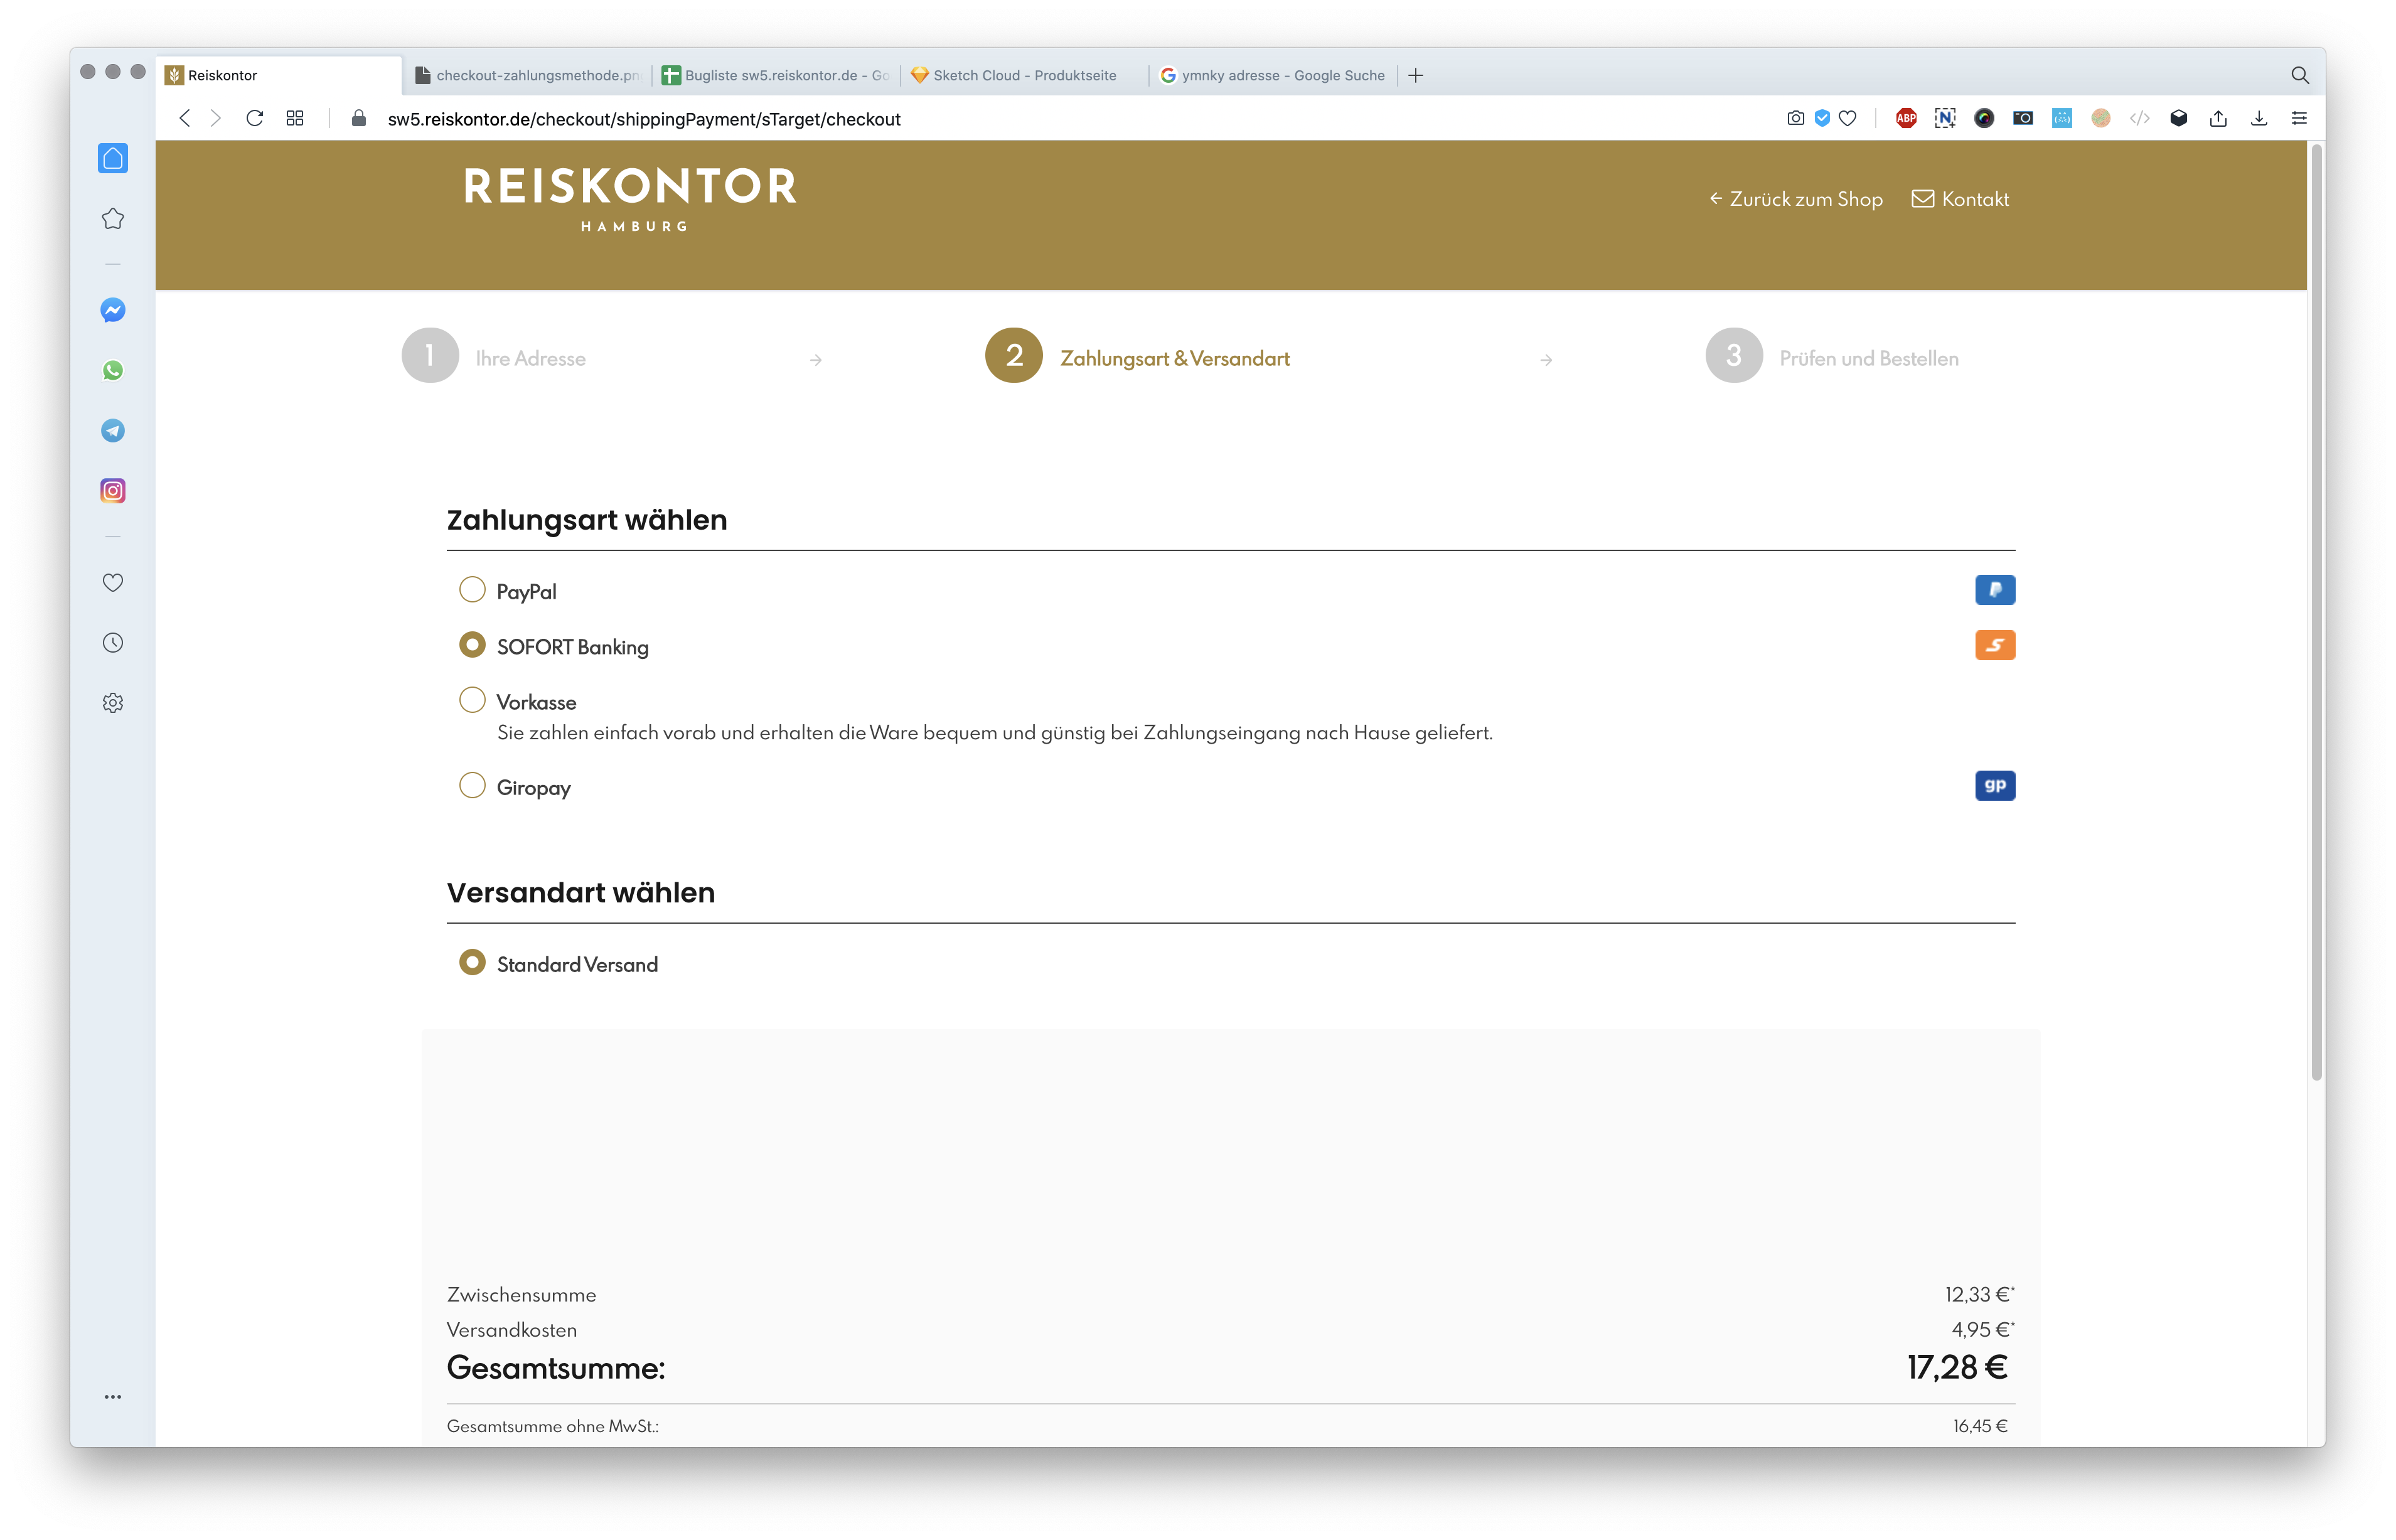Select PayPal payment method
This screenshot has width=2396, height=1540.
point(472,590)
